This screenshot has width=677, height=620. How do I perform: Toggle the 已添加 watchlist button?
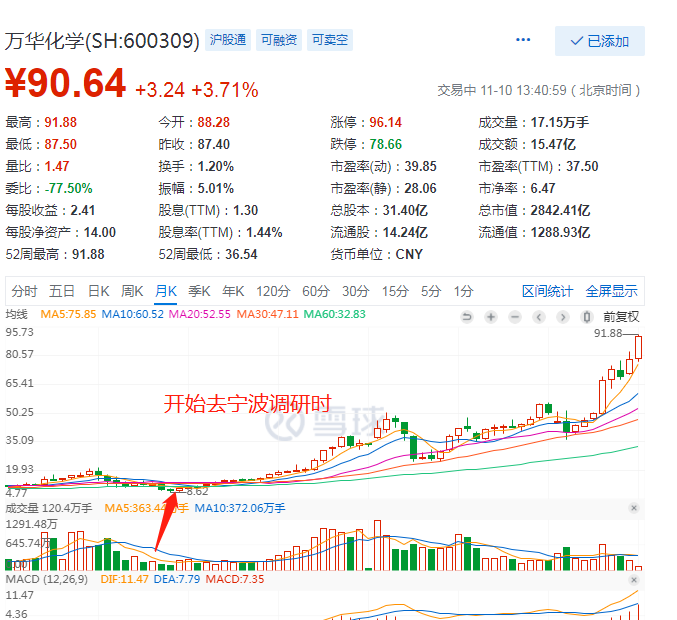pos(600,41)
